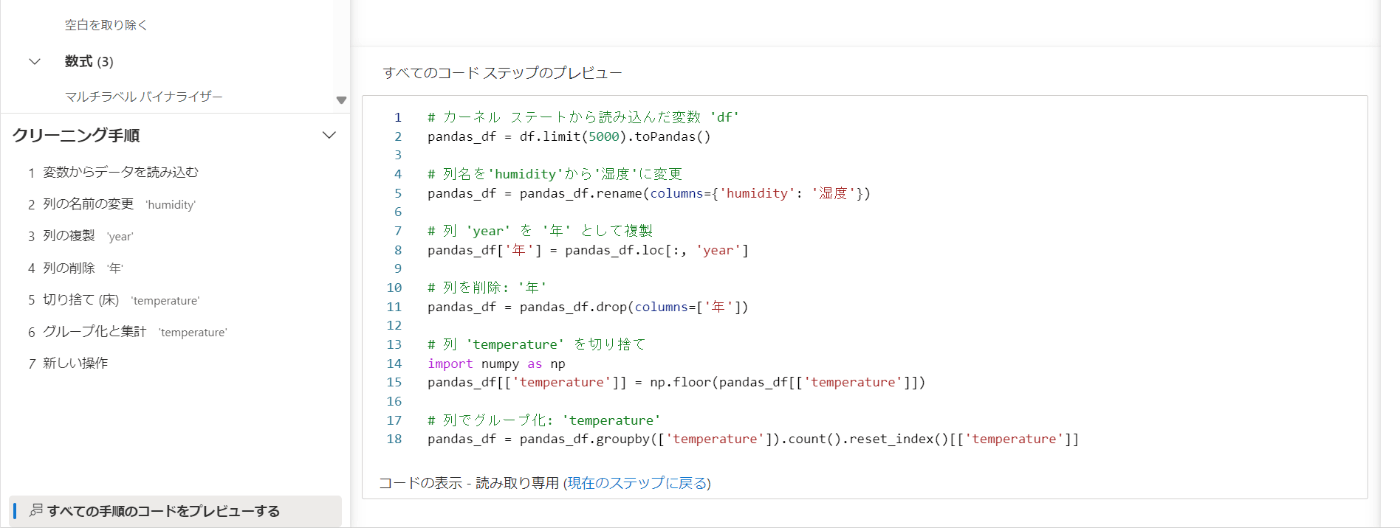Click the クリーニング手順 heading
Screen dimensions: 1400x528
(76, 135)
